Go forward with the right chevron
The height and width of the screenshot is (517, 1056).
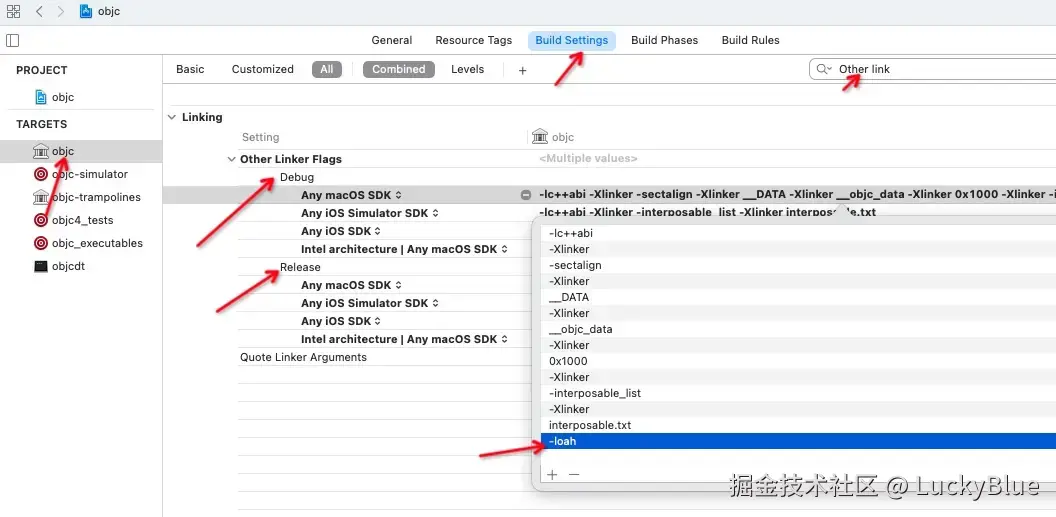coord(61,11)
